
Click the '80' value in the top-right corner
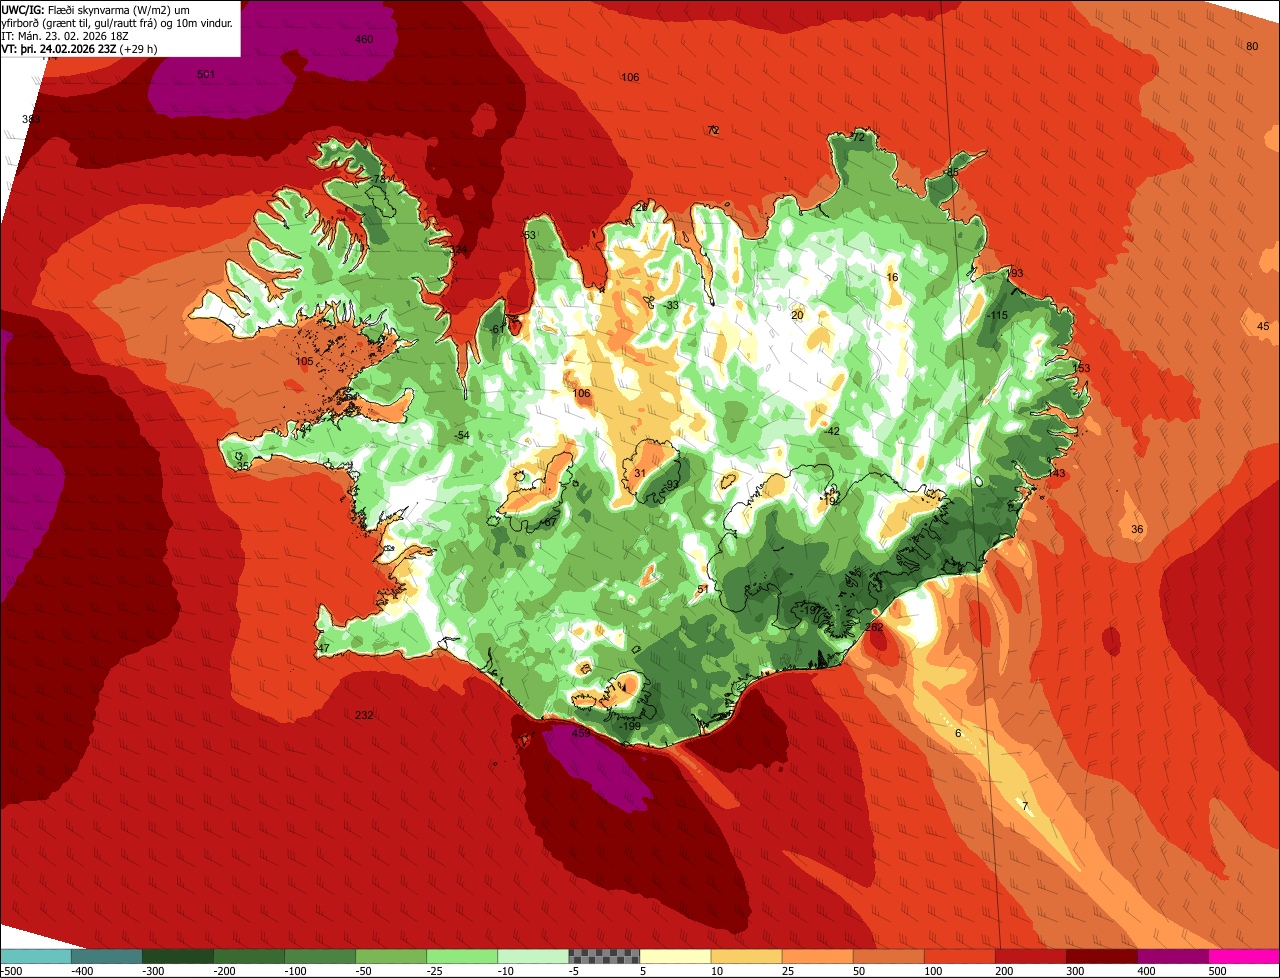click(1252, 47)
